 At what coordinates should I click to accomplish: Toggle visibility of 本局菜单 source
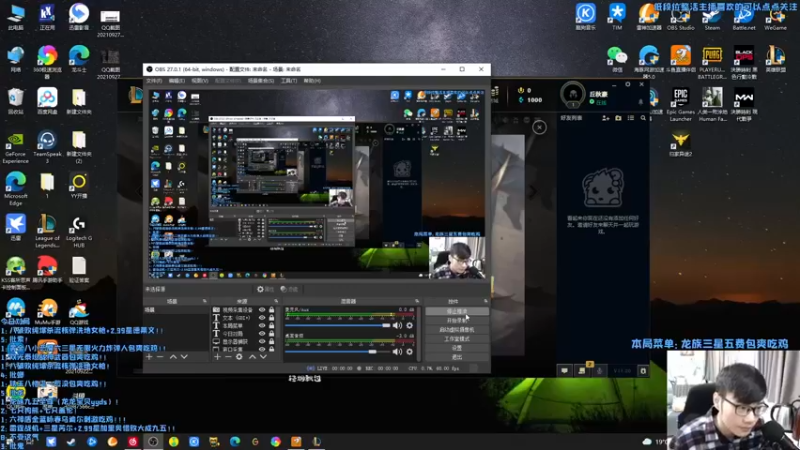tap(262, 326)
